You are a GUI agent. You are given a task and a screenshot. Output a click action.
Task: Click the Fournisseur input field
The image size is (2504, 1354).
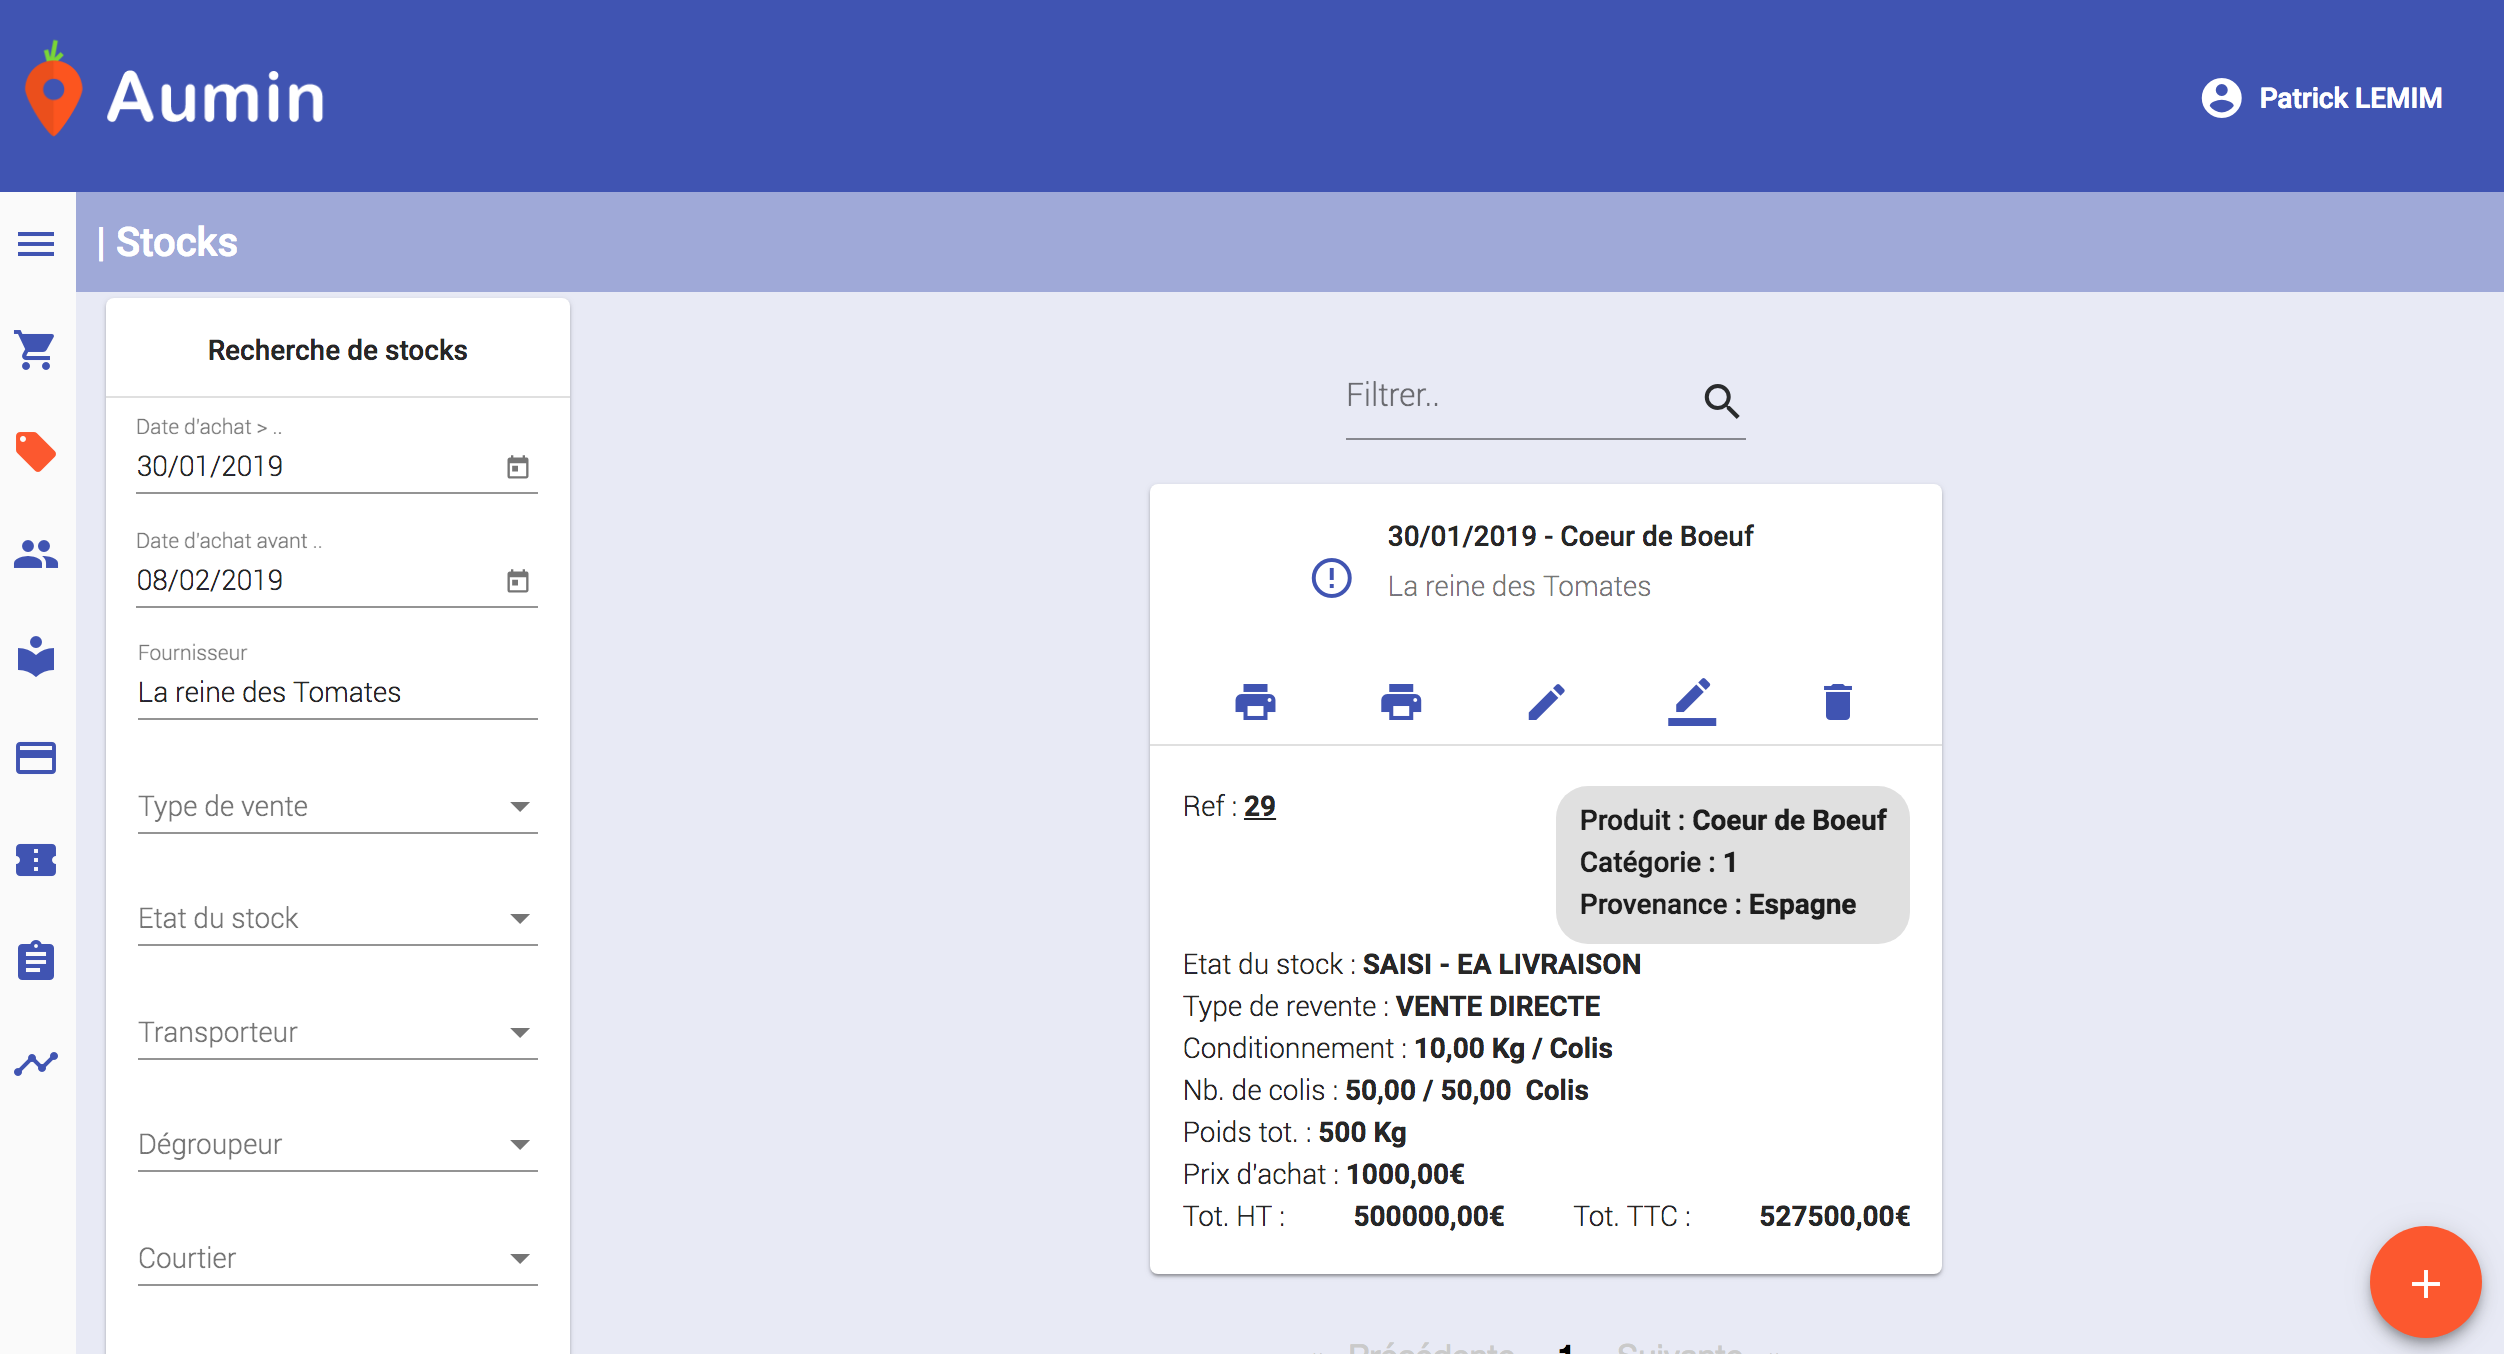coord(338,692)
